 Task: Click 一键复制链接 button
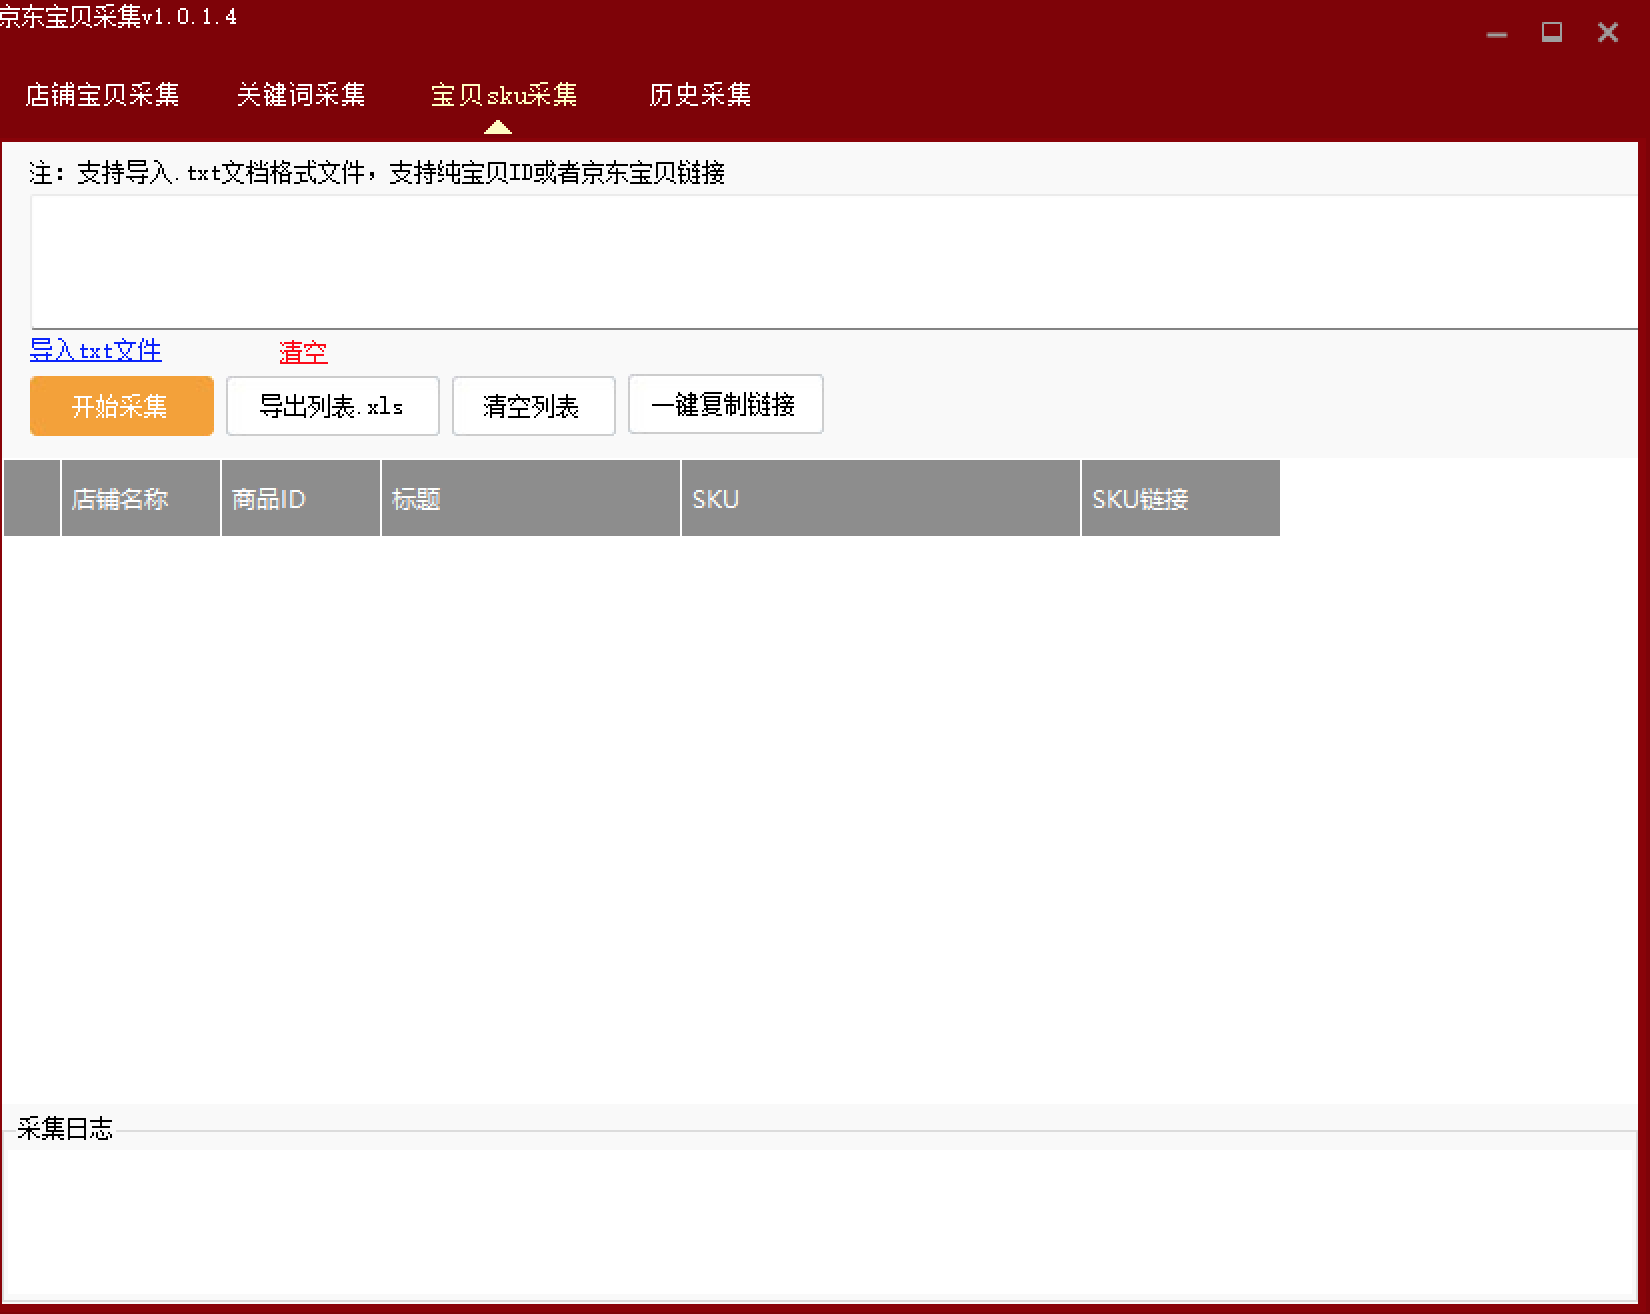(x=726, y=404)
